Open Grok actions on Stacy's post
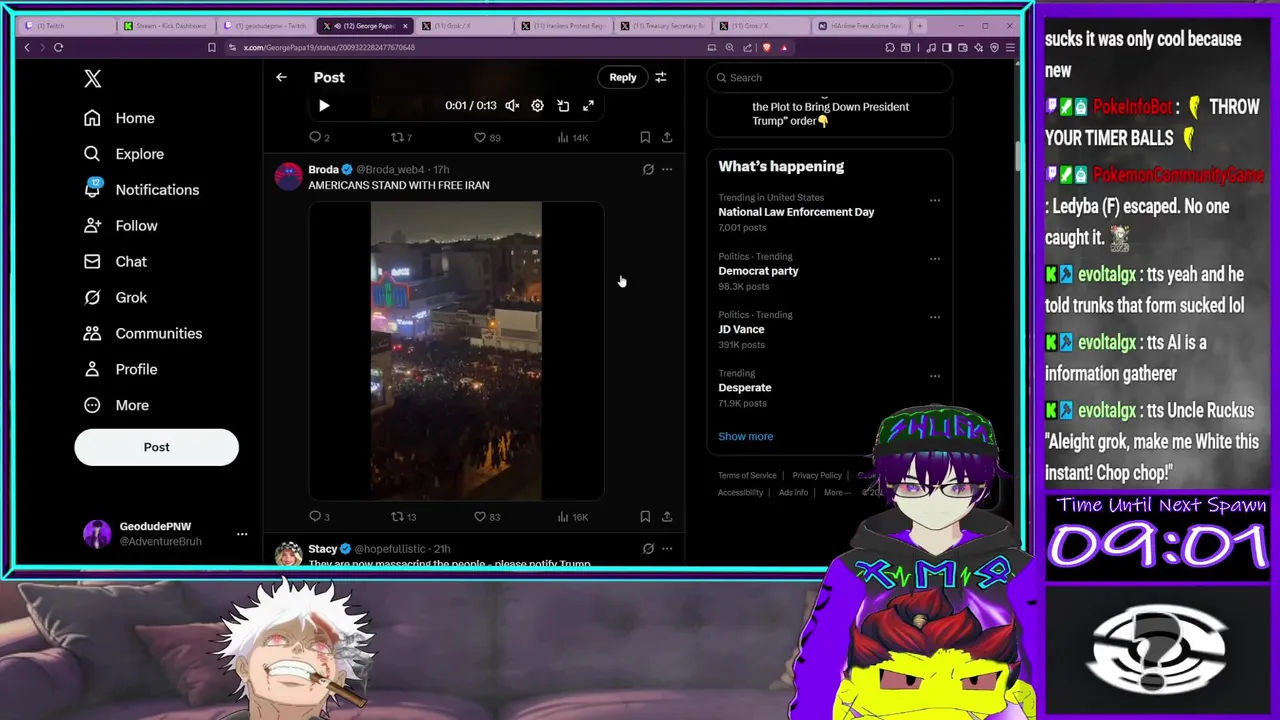The image size is (1280, 720). (x=648, y=548)
